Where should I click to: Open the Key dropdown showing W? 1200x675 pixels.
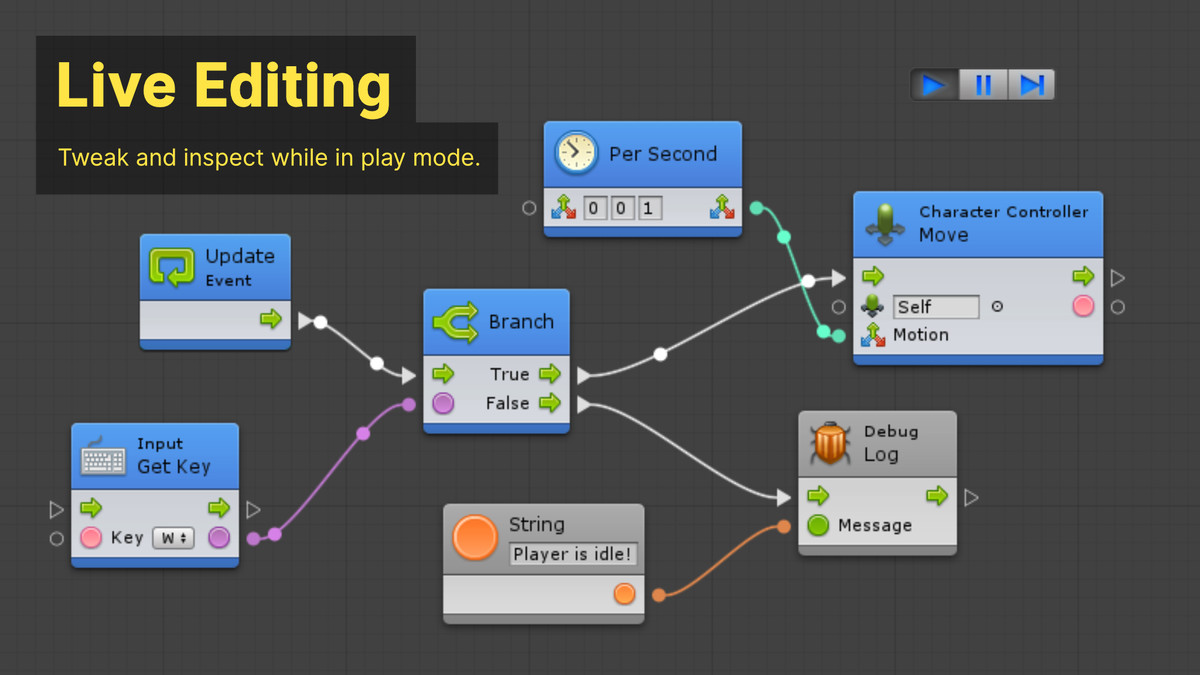[x=173, y=538]
